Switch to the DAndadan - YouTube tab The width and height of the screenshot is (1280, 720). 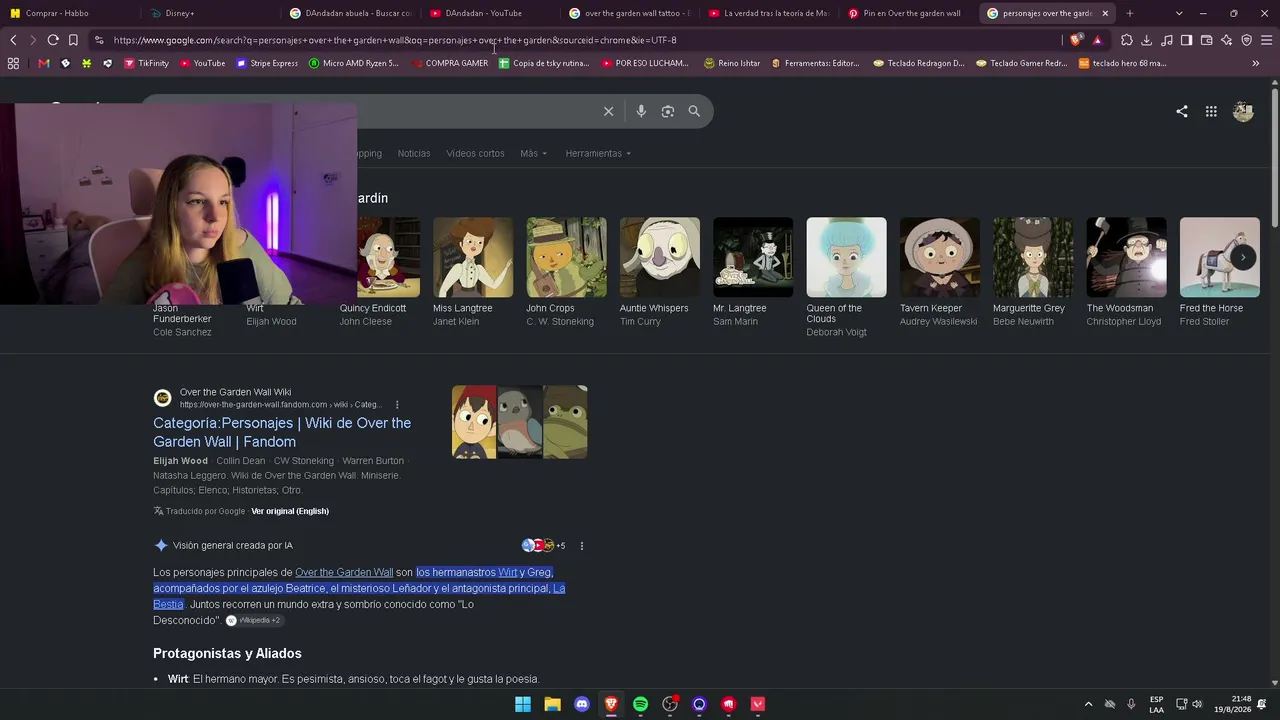[489, 13]
